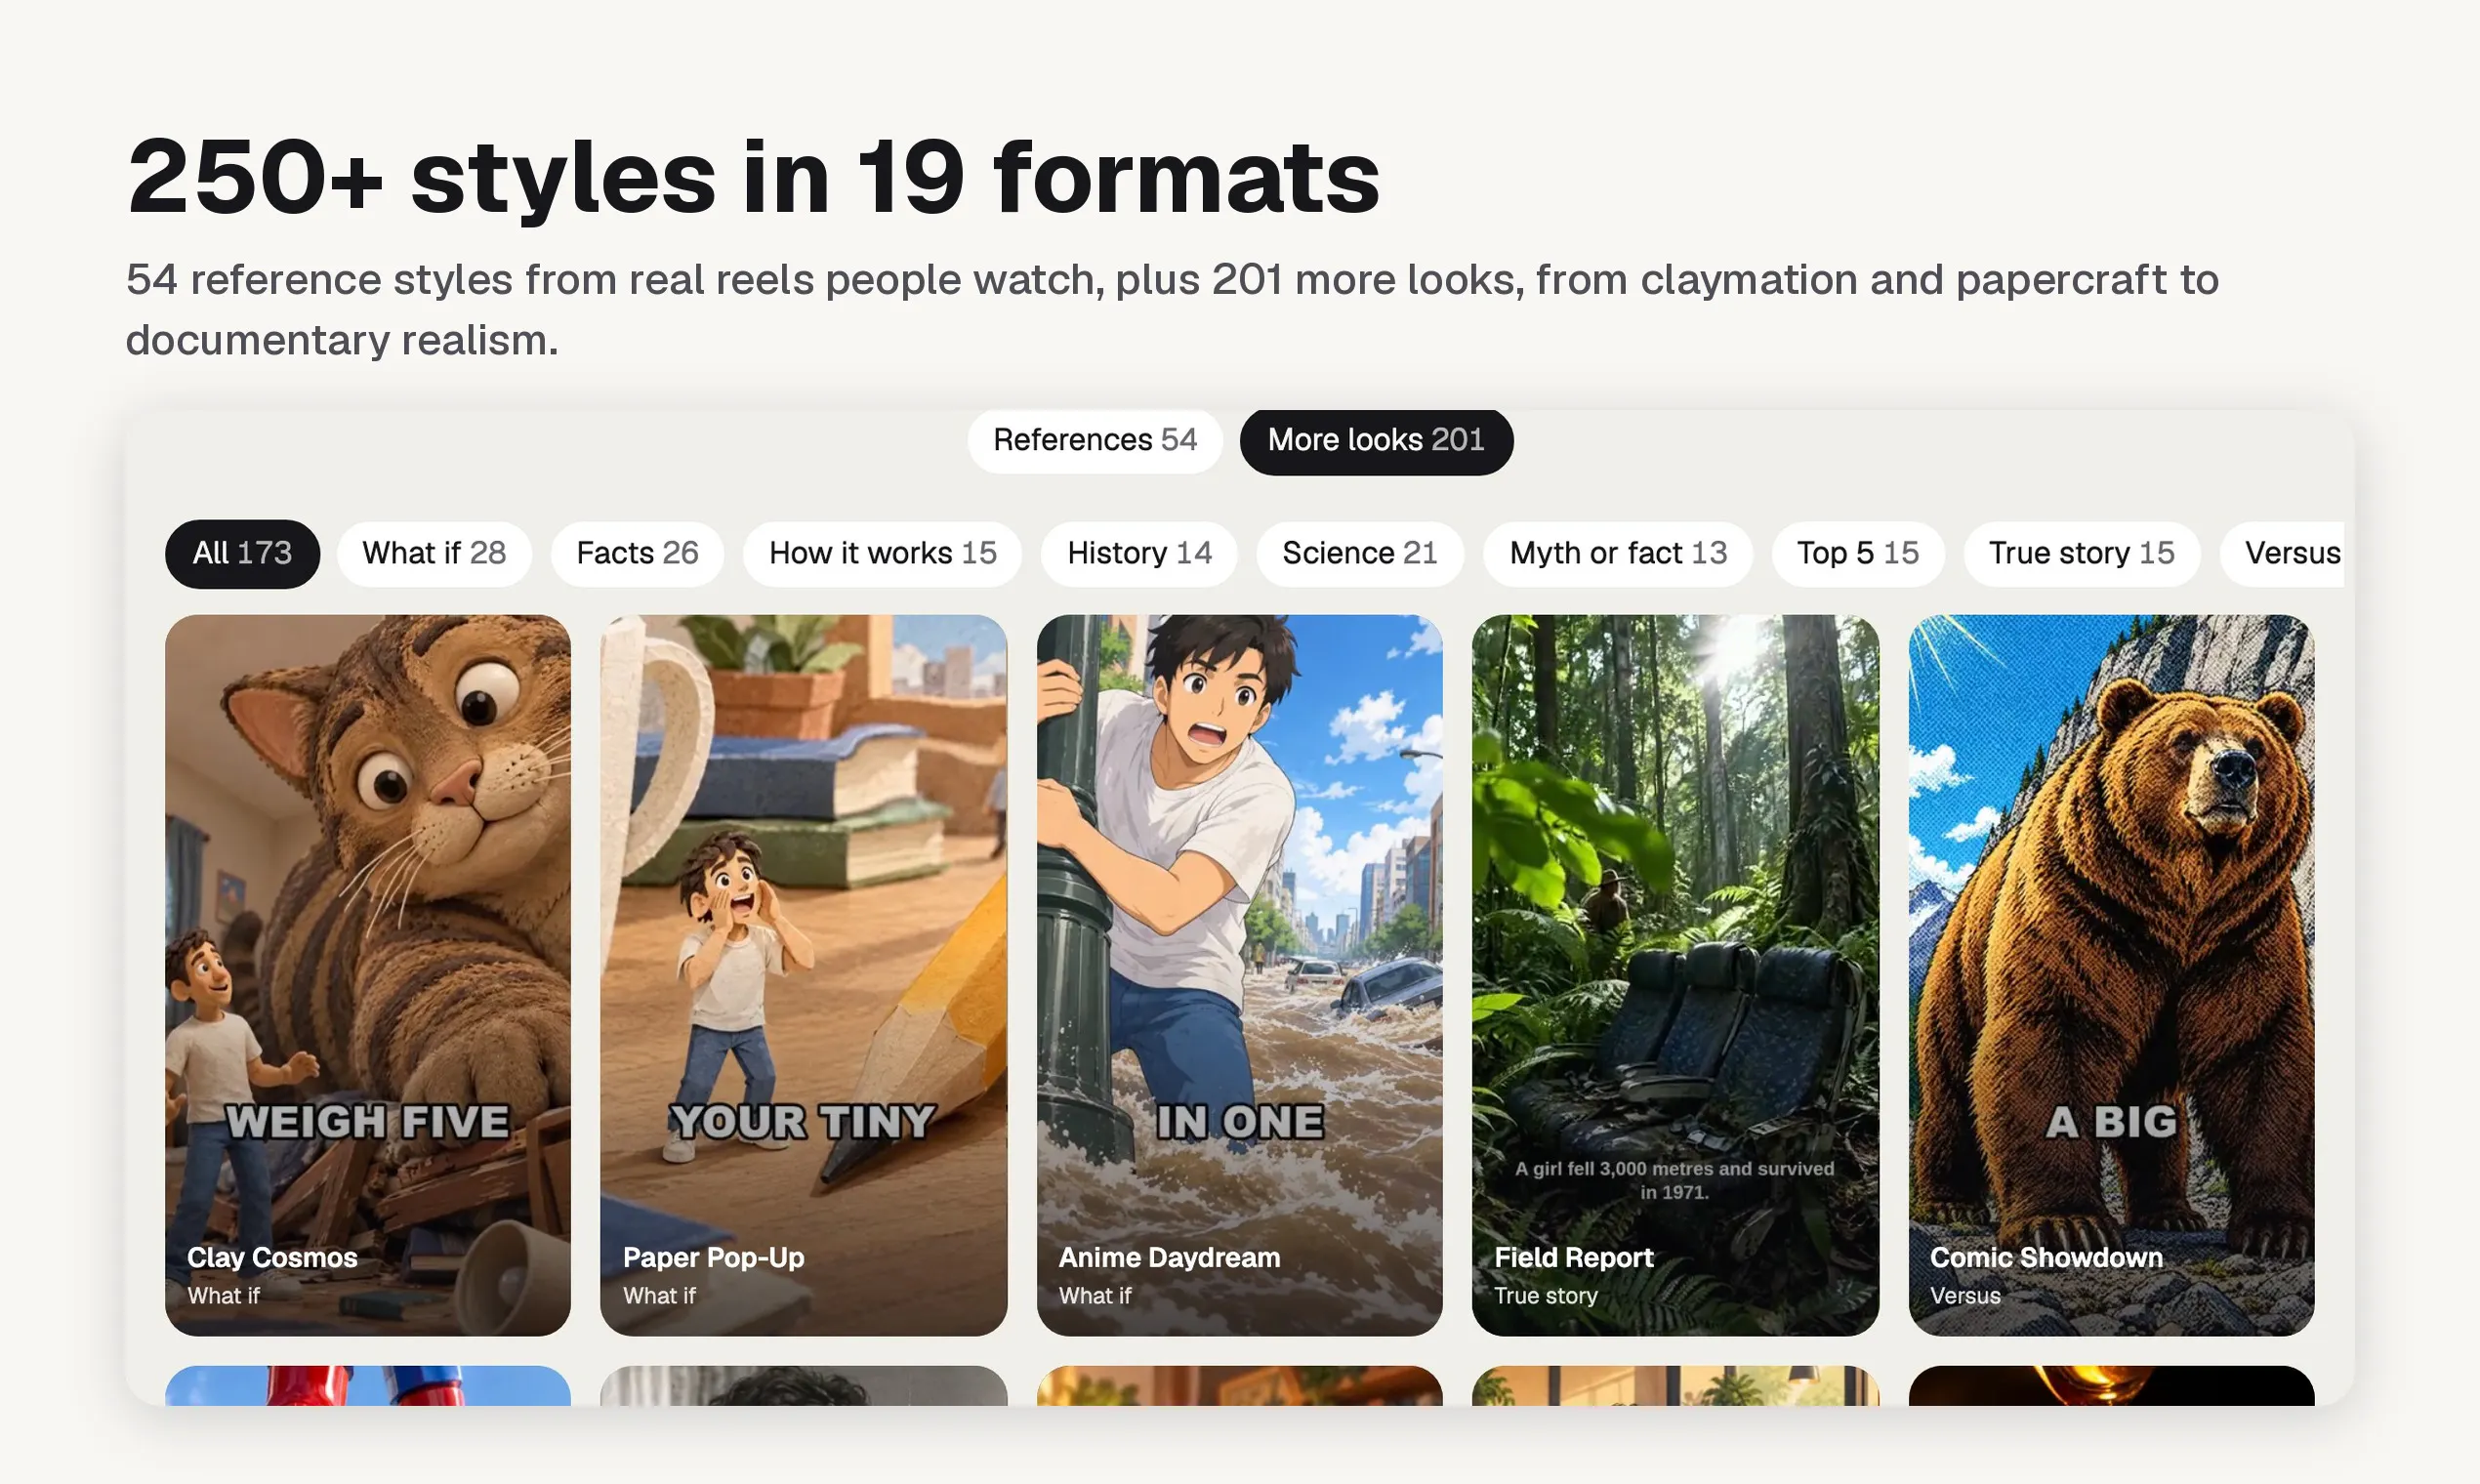The width and height of the screenshot is (2480, 1484).
Task: Open the Clay Cosmos style card
Action: pyautogui.click(x=368, y=975)
